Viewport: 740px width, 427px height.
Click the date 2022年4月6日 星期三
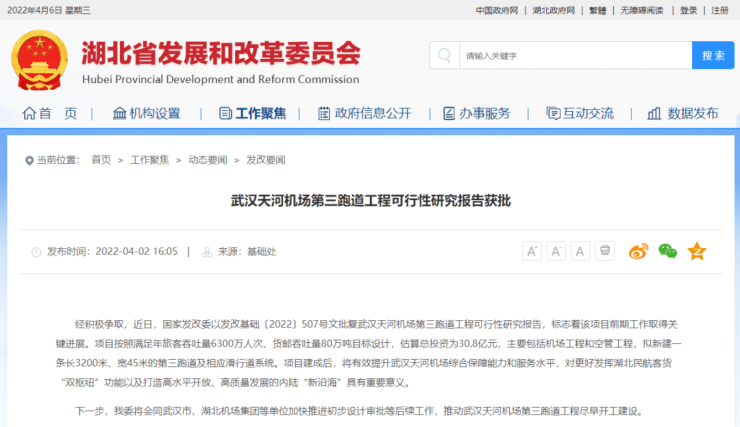[x=49, y=10]
